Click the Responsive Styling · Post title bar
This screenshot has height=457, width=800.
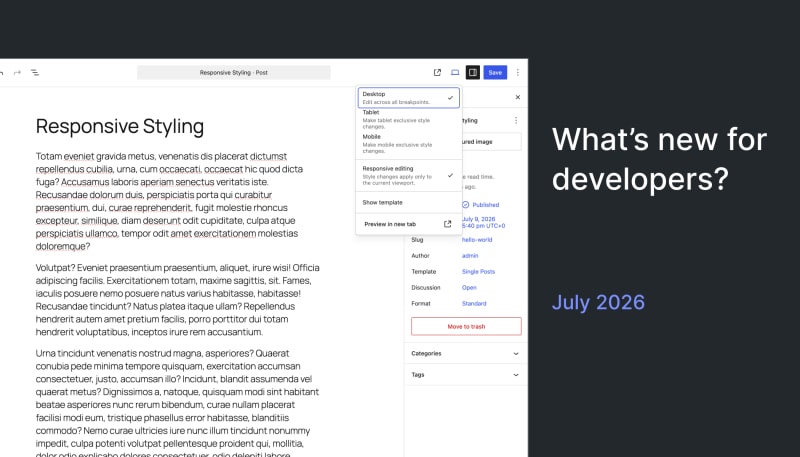pyautogui.click(x=234, y=72)
